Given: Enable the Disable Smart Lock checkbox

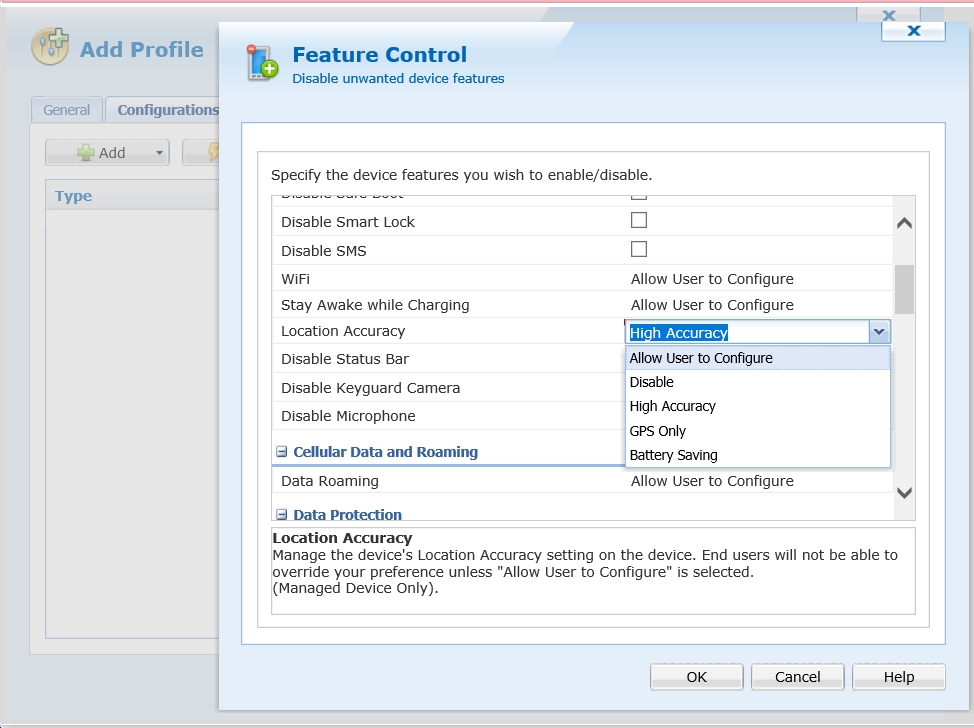Looking at the screenshot, I should click(x=638, y=220).
